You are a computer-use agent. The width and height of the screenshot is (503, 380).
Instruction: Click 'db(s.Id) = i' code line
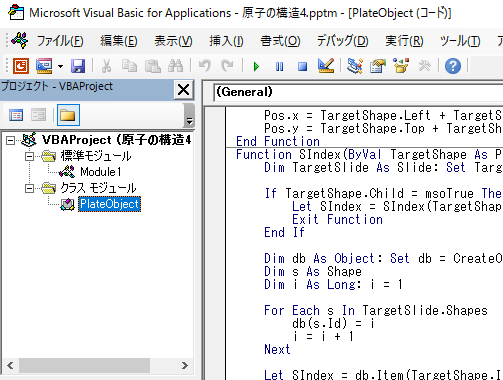(x=333, y=323)
